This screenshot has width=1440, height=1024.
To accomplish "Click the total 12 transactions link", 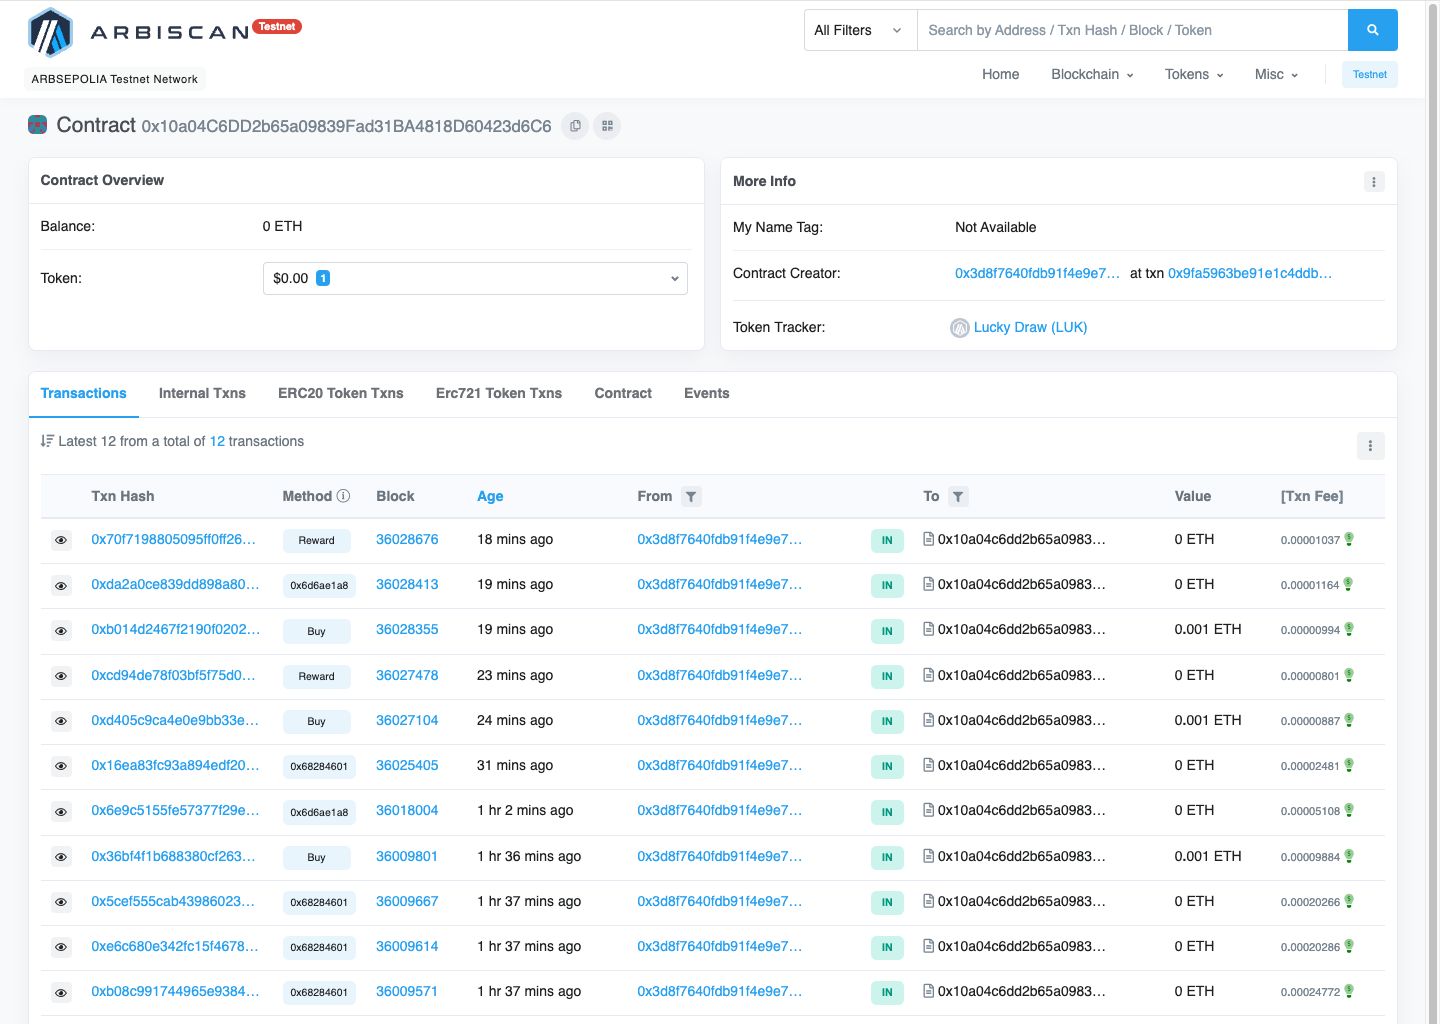I will tap(217, 441).
